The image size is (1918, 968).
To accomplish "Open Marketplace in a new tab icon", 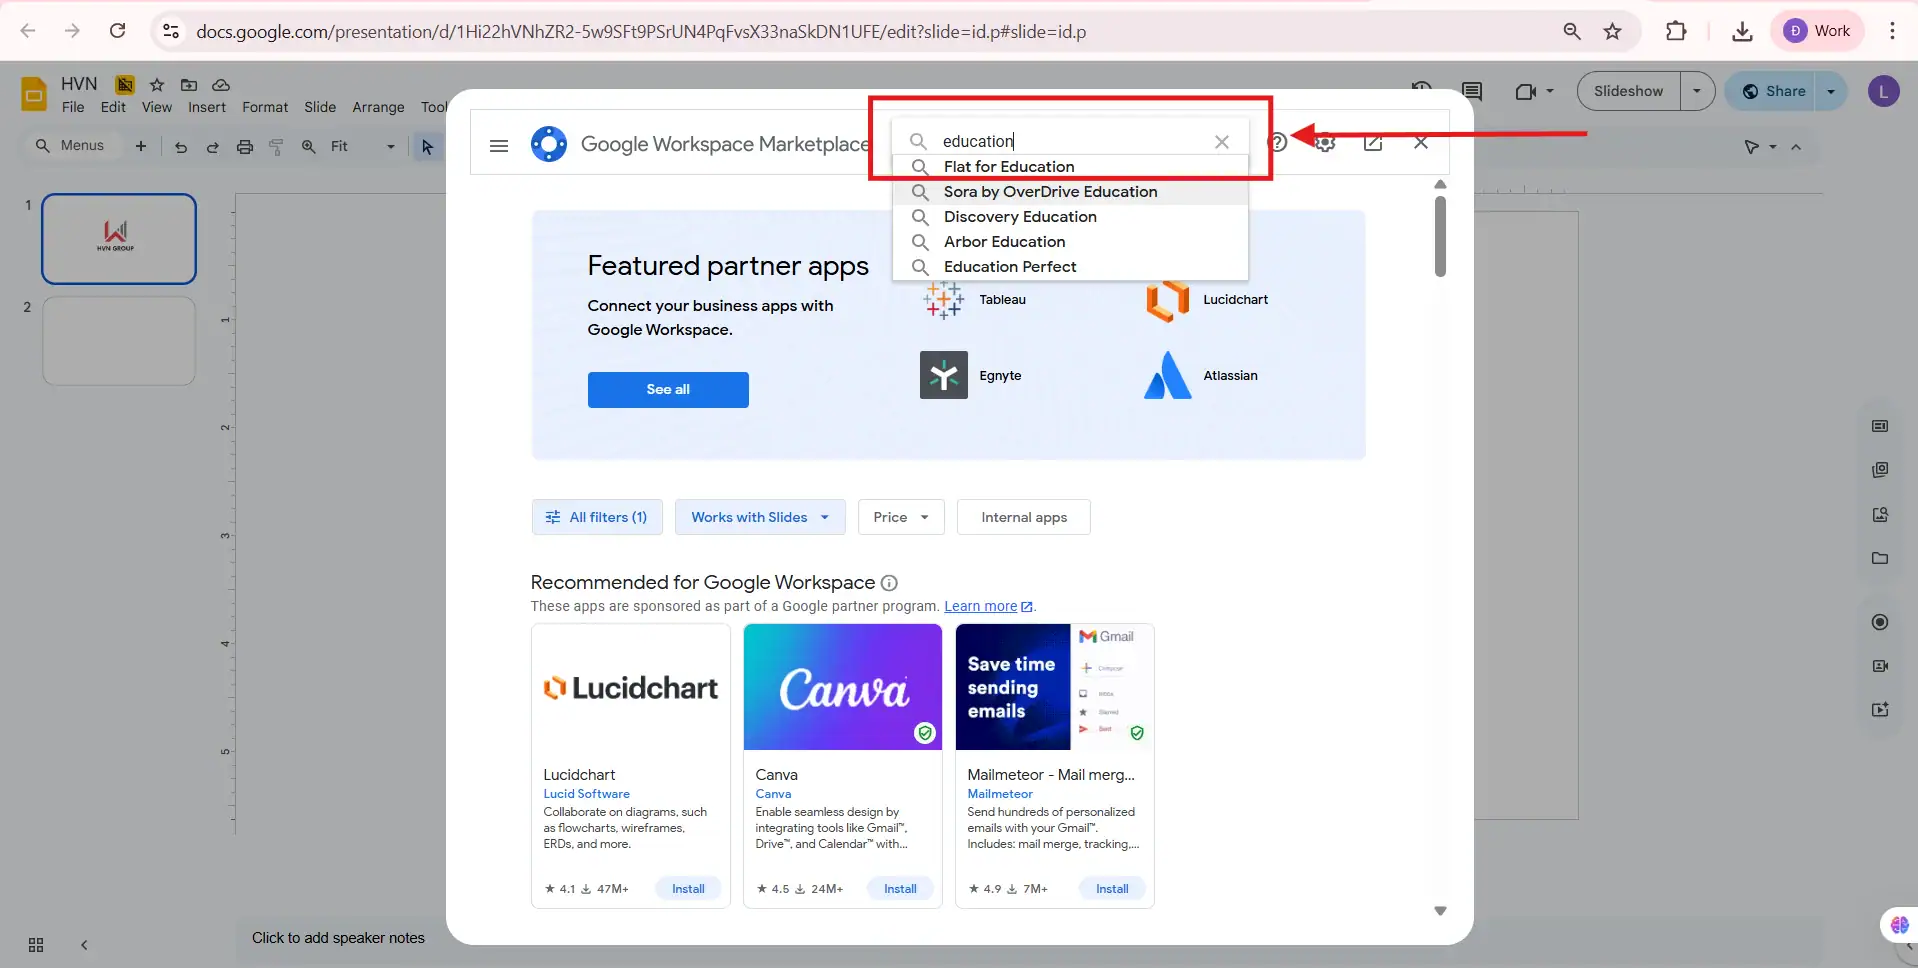I will click(1372, 143).
